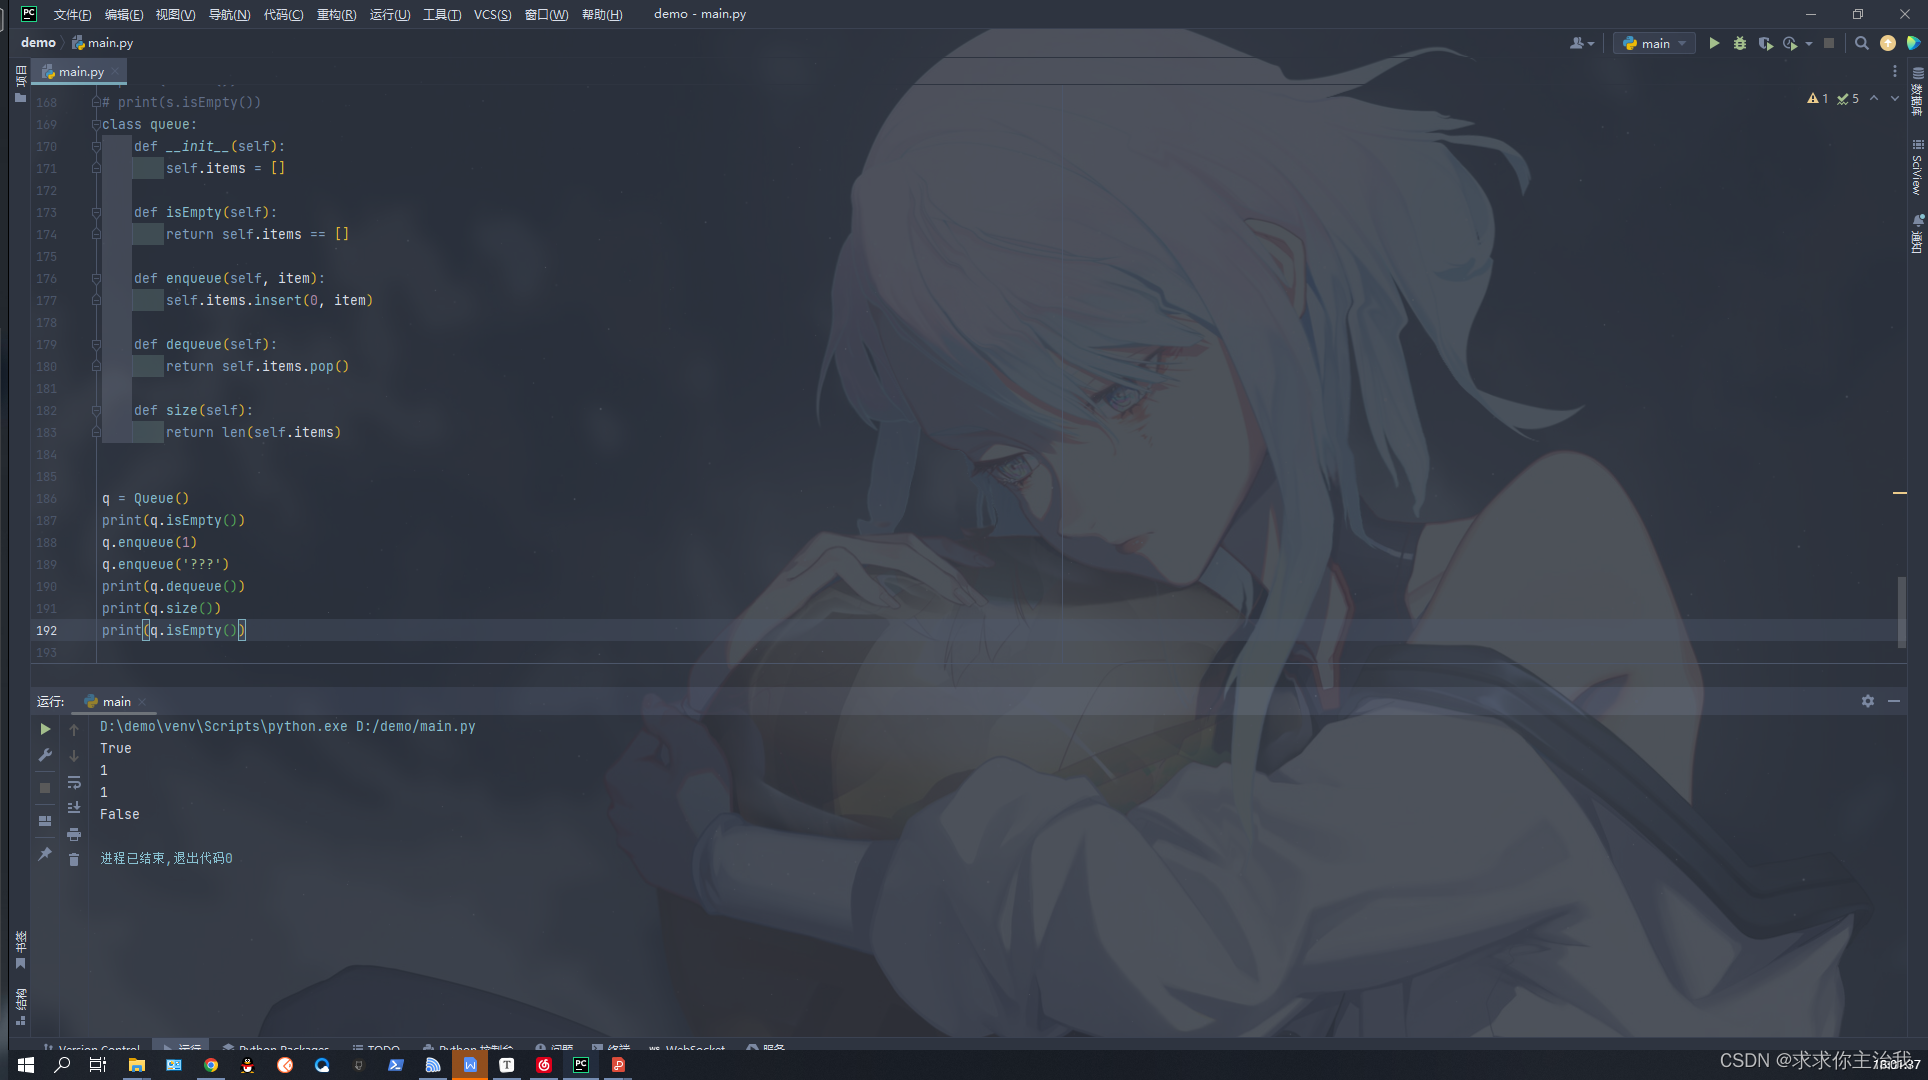Open the main run configuration dropdown
Image resolution: width=1928 pixels, height=1080 pixels.
pyautogui.click(x=1655, y=43)
